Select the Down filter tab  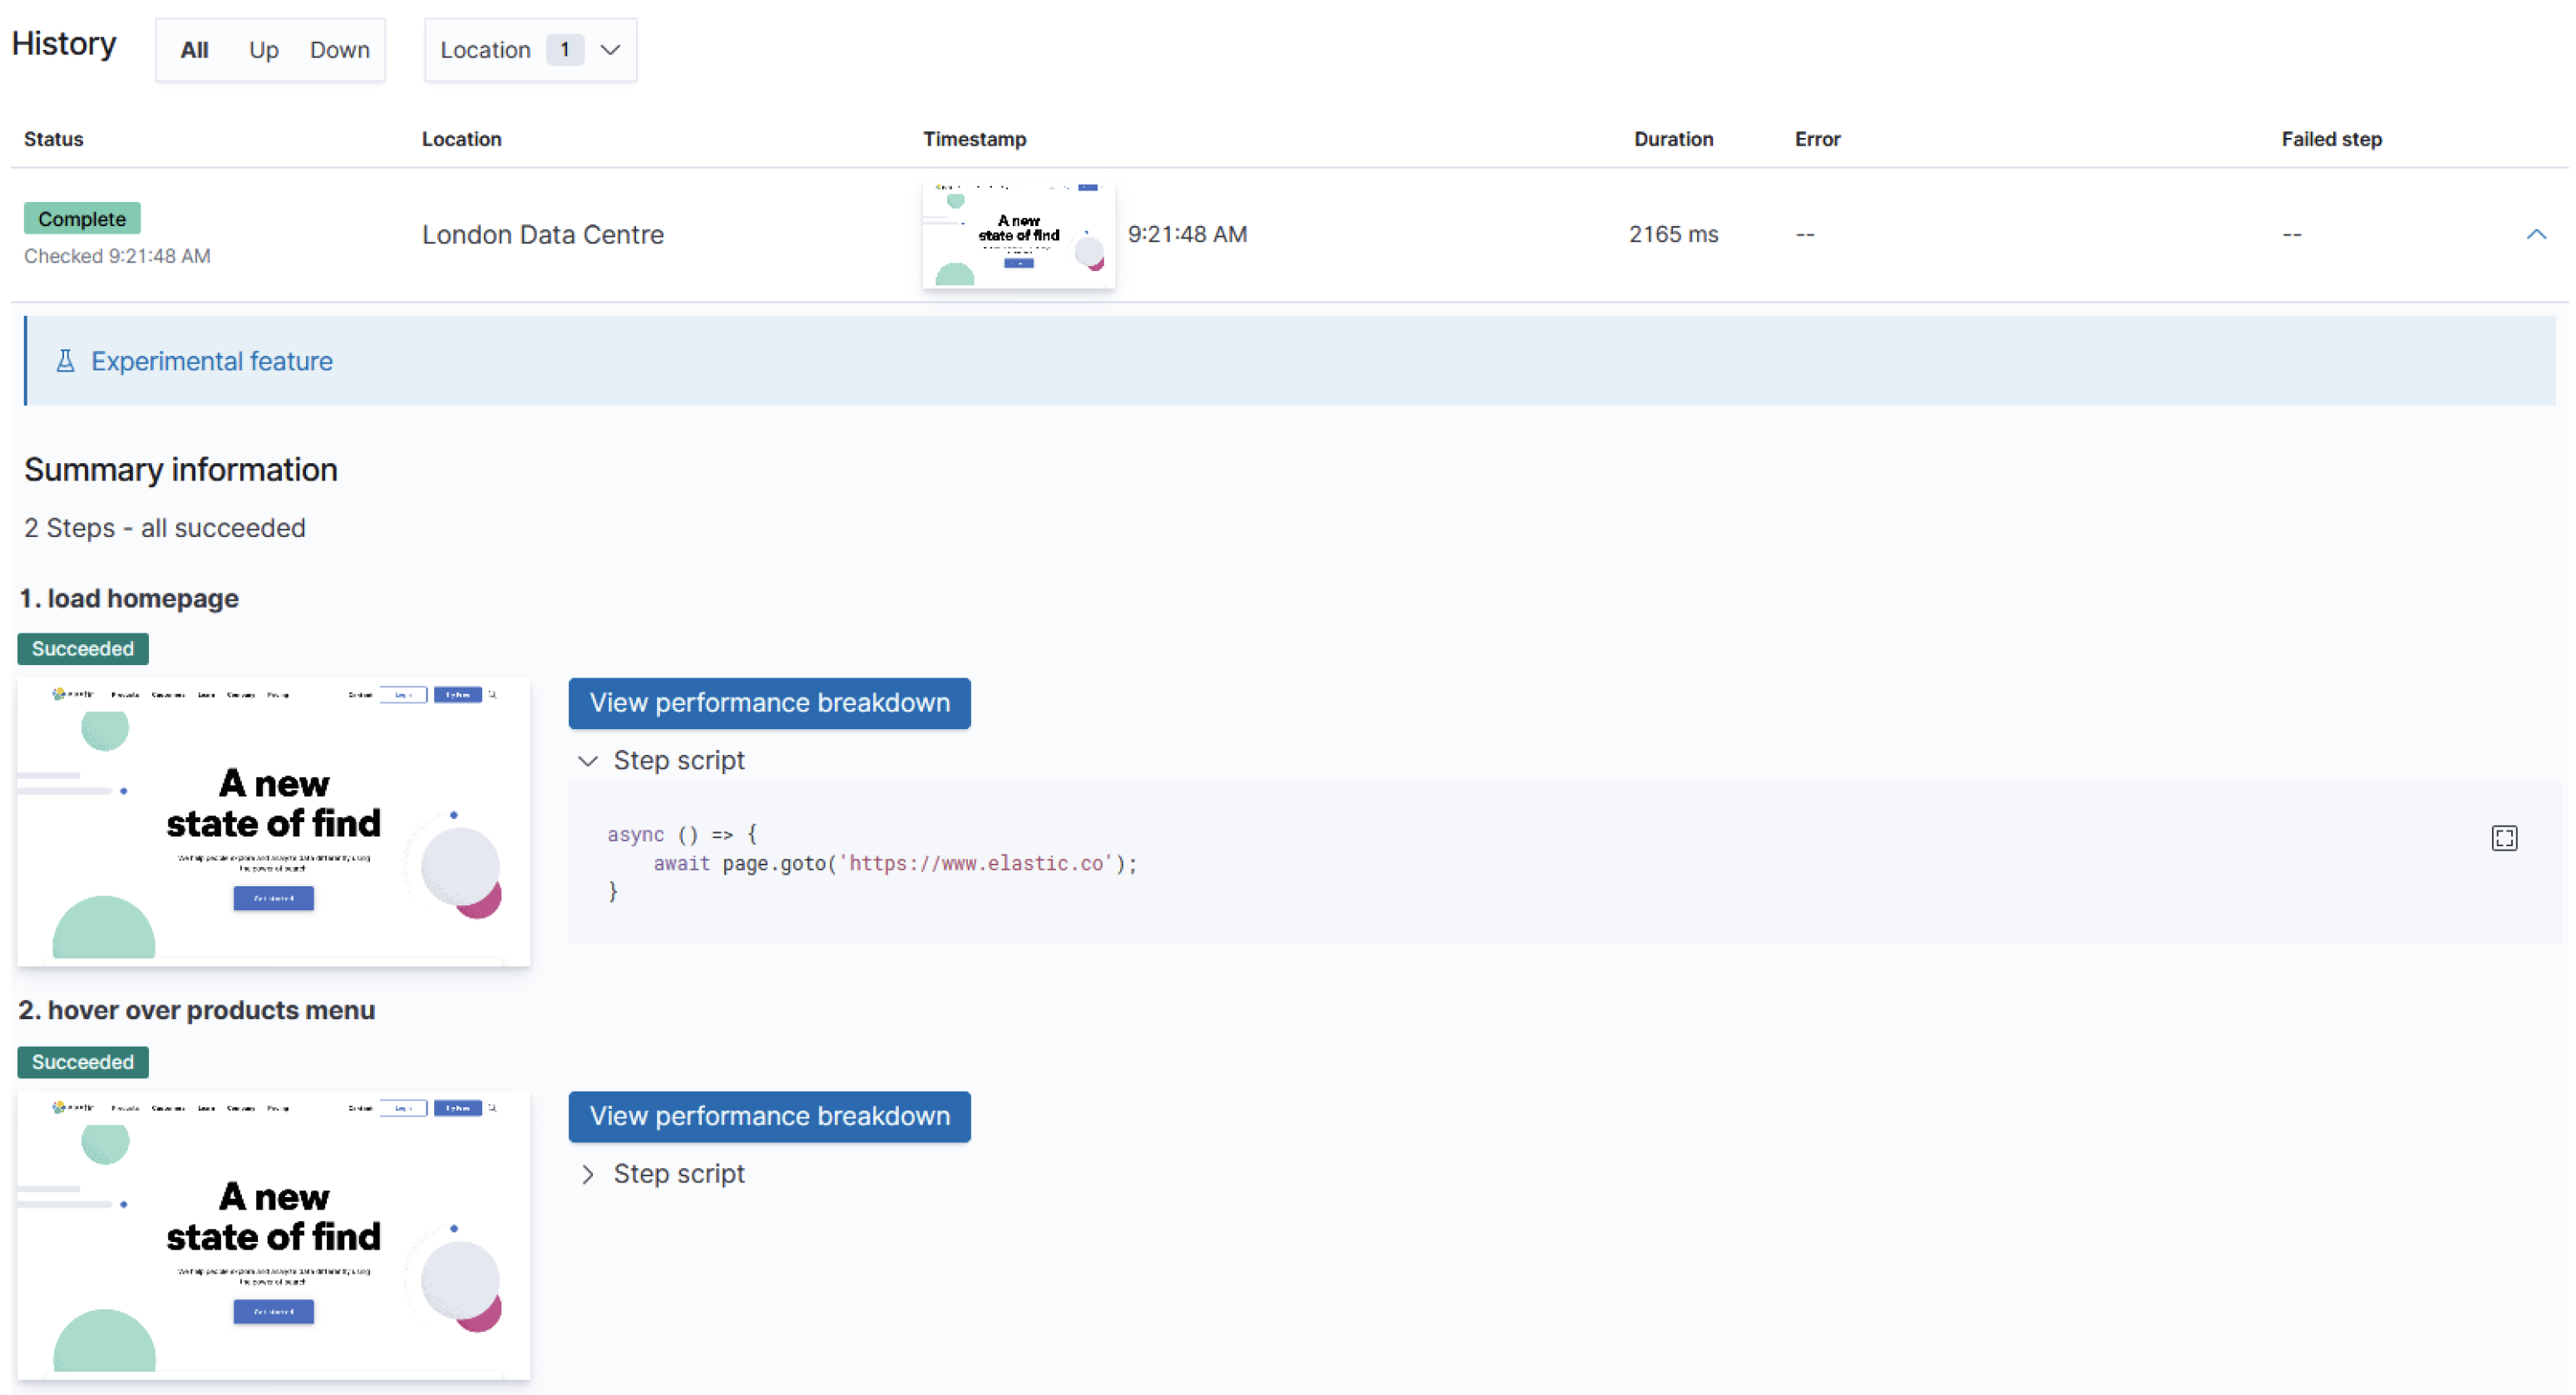[x=339, y=49]
